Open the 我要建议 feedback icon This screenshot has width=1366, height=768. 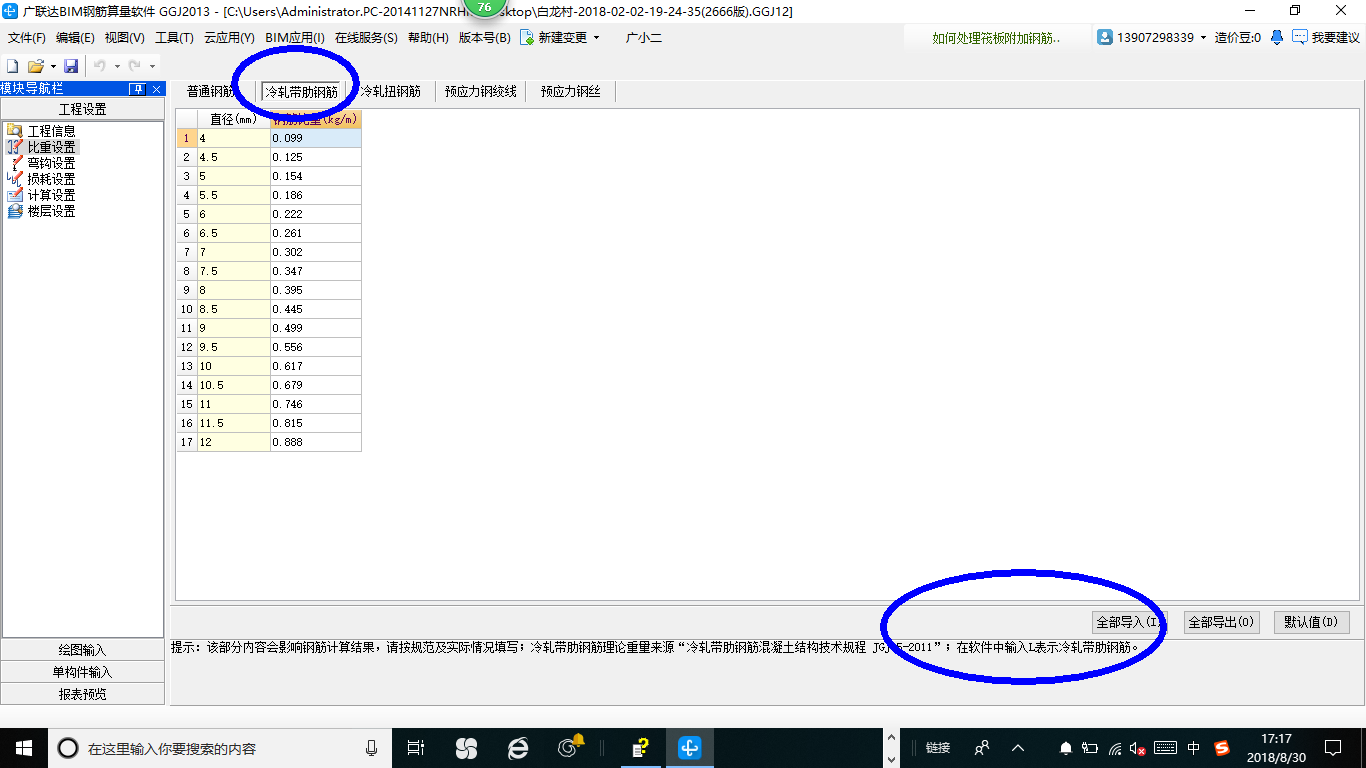click(1300, 37)
